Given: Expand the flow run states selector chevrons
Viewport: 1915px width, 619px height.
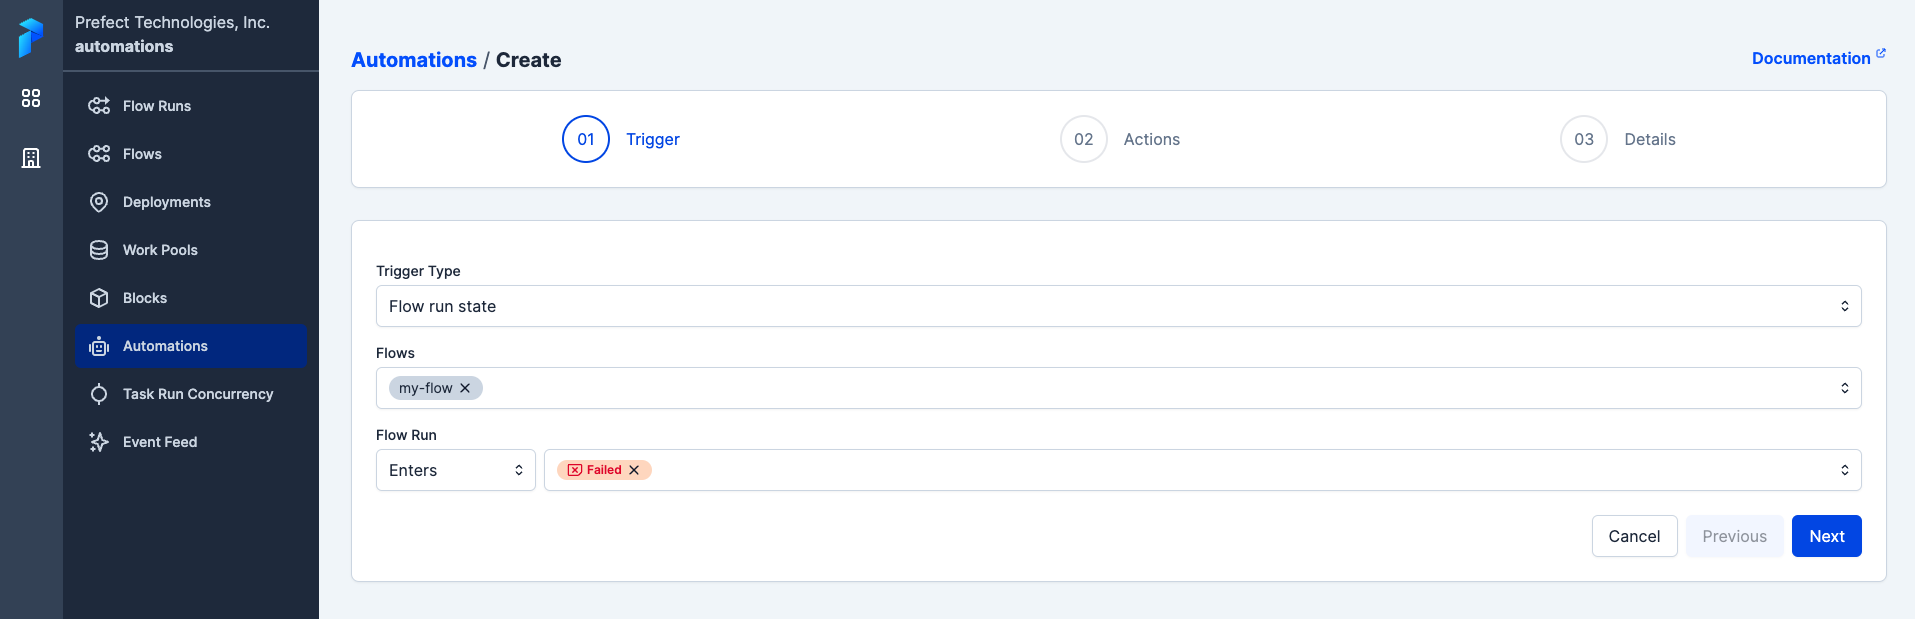Looking at the screenshot, I should point(1845,470).
